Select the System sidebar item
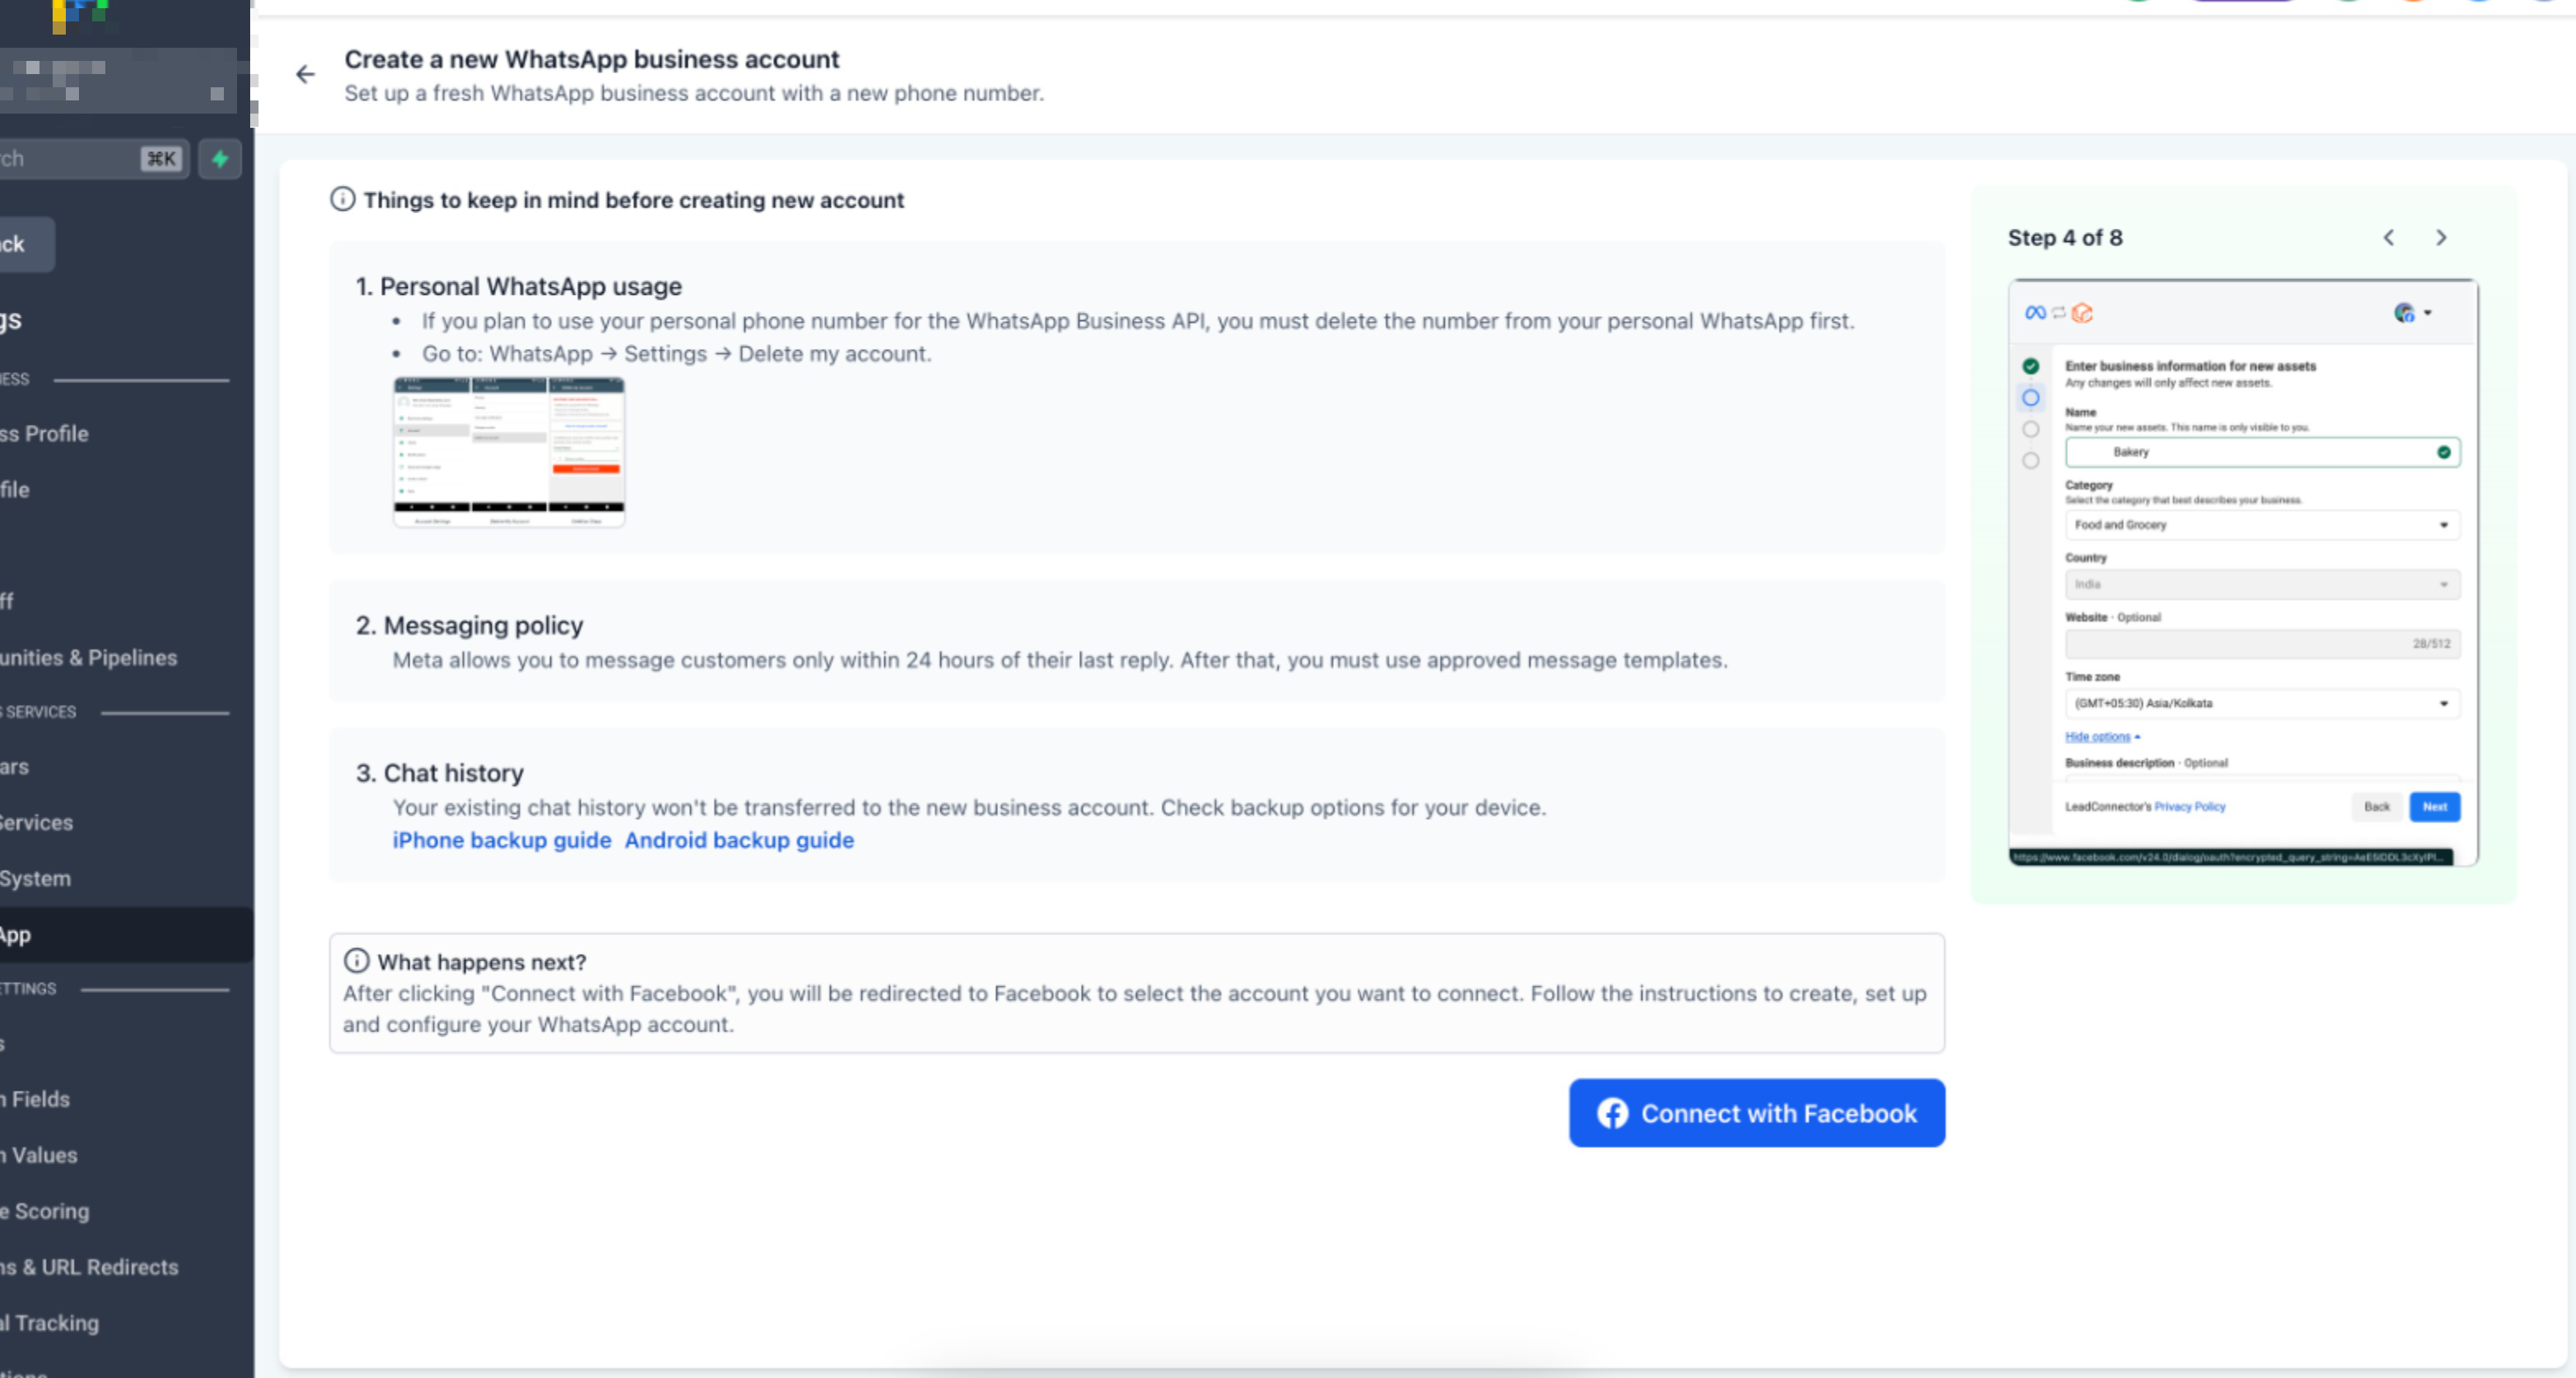 (x=36, y=879)
